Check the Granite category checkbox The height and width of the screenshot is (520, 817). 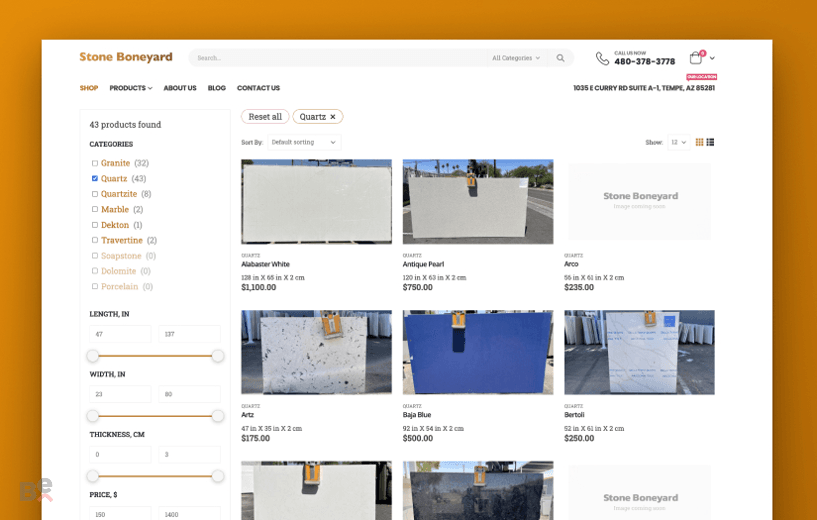(95, 163)
